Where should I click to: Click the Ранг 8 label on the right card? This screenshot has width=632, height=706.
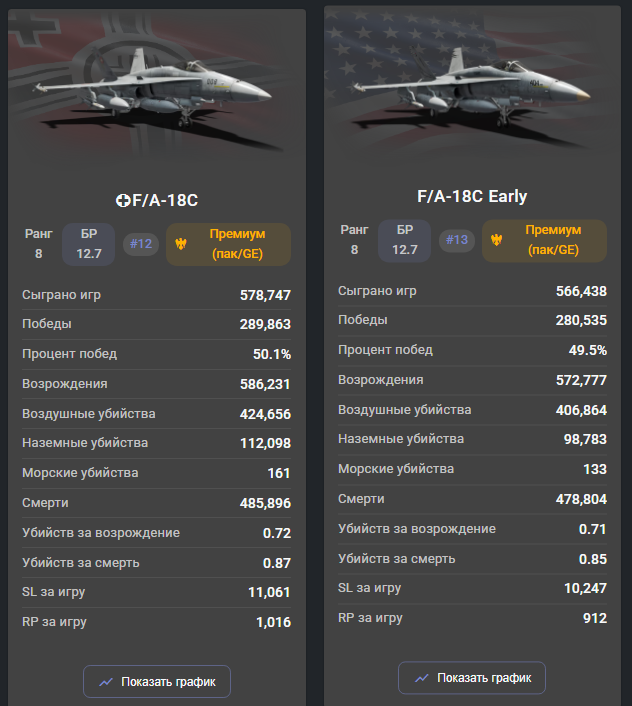354,240
